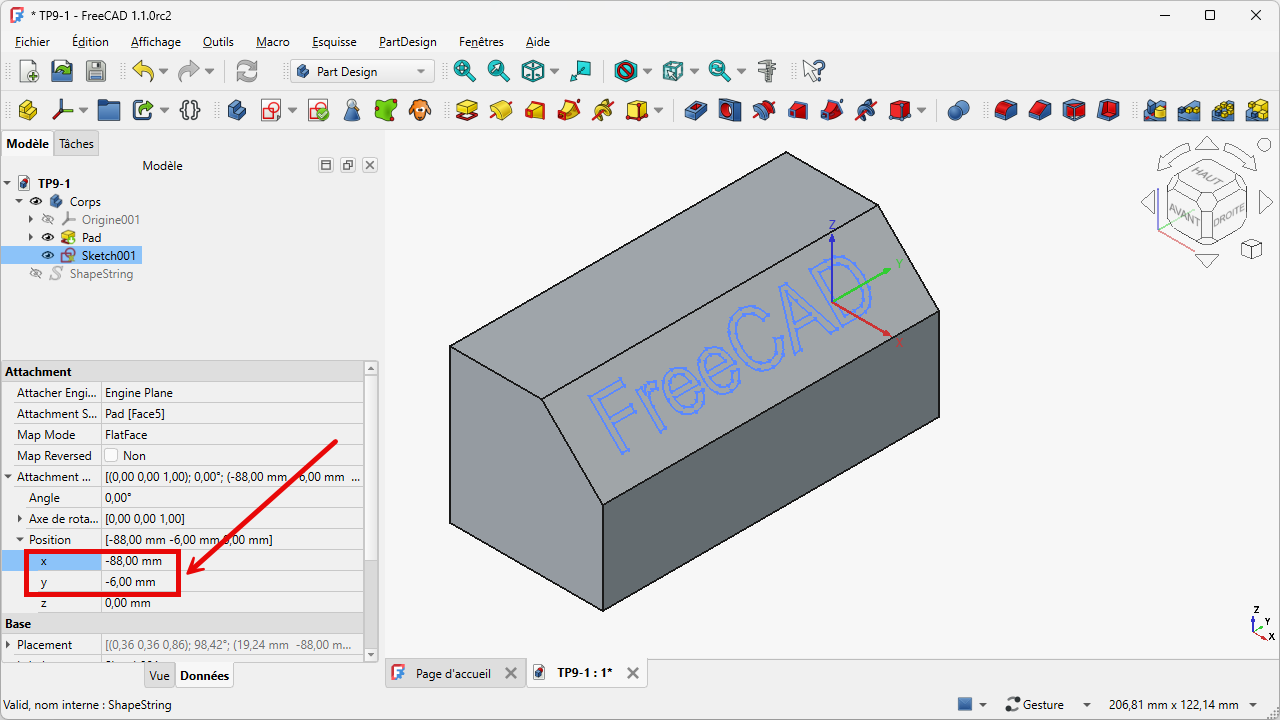Switch to the Vue properties tab
1280x720 pixels.
(159, 676)
